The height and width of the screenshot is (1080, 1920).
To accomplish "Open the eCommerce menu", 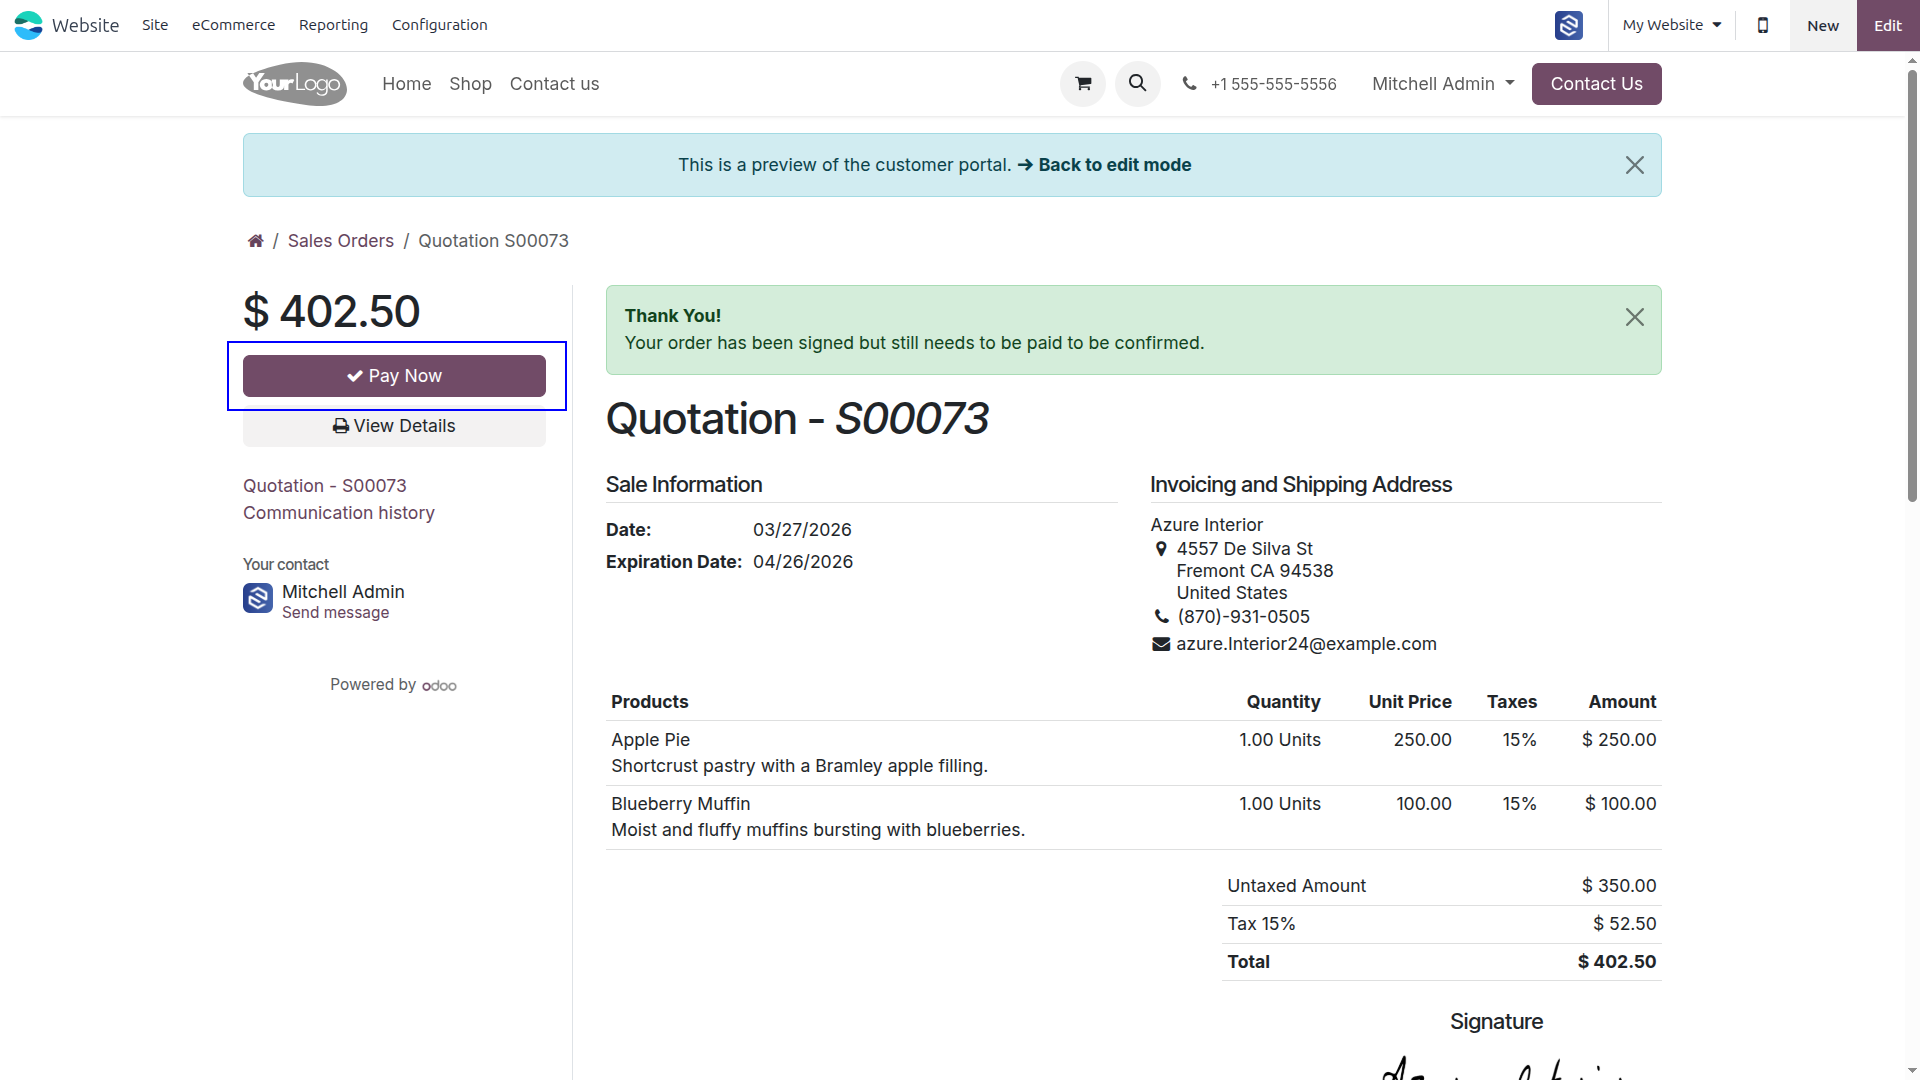I will [x=233, y=25].
